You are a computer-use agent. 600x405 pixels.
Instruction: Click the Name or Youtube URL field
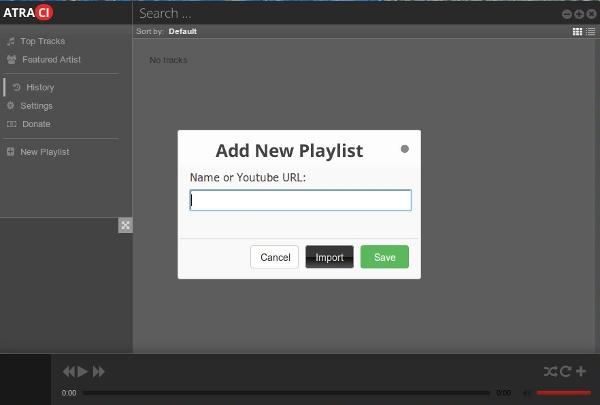(x=301, y=200)
